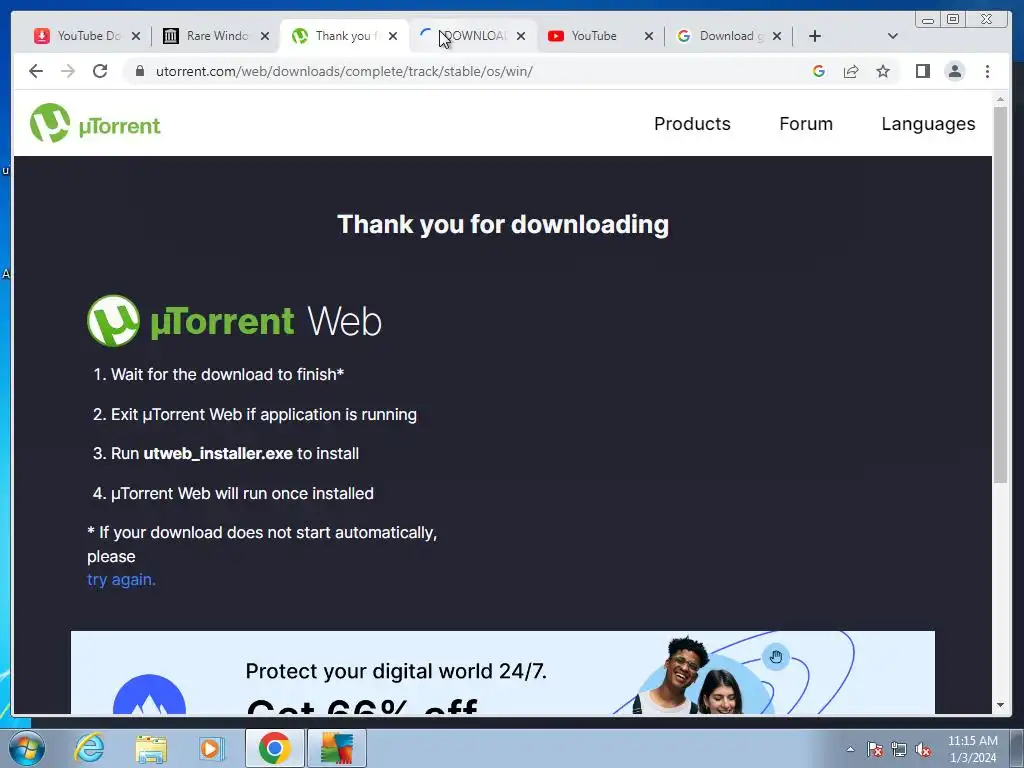Image resolution: width=1024 pixels, height=768 pixels.
Task: Click the Thank you for downloading heading
Action: [x=503, y=224]
